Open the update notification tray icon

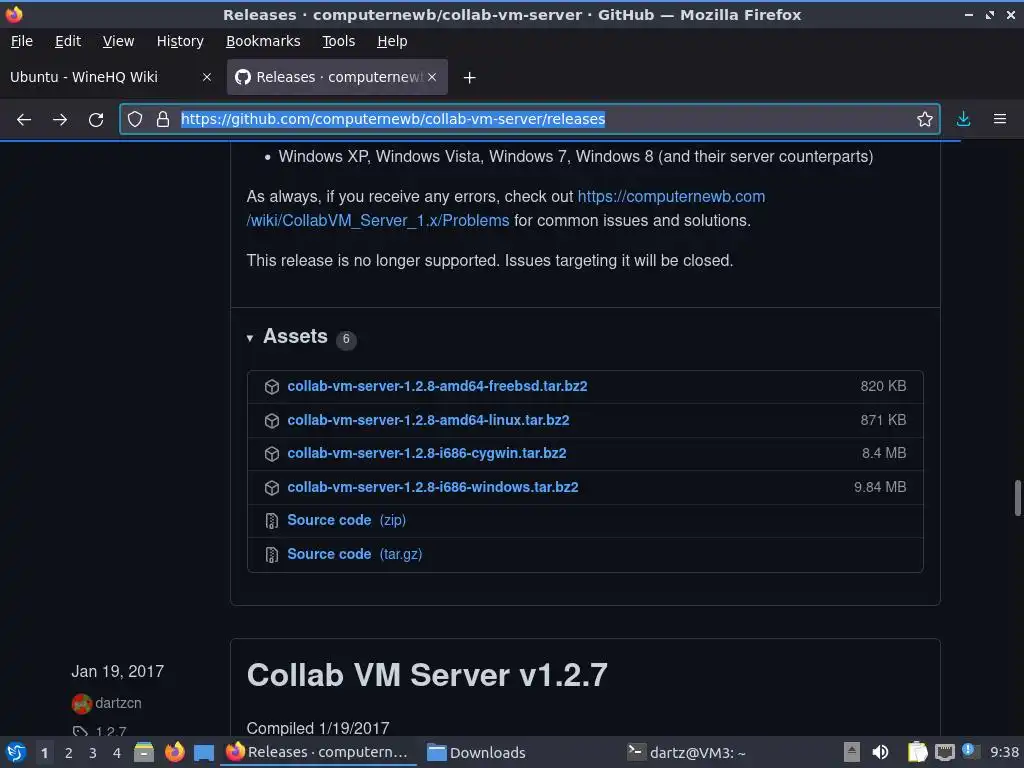[x=968, y=750]
